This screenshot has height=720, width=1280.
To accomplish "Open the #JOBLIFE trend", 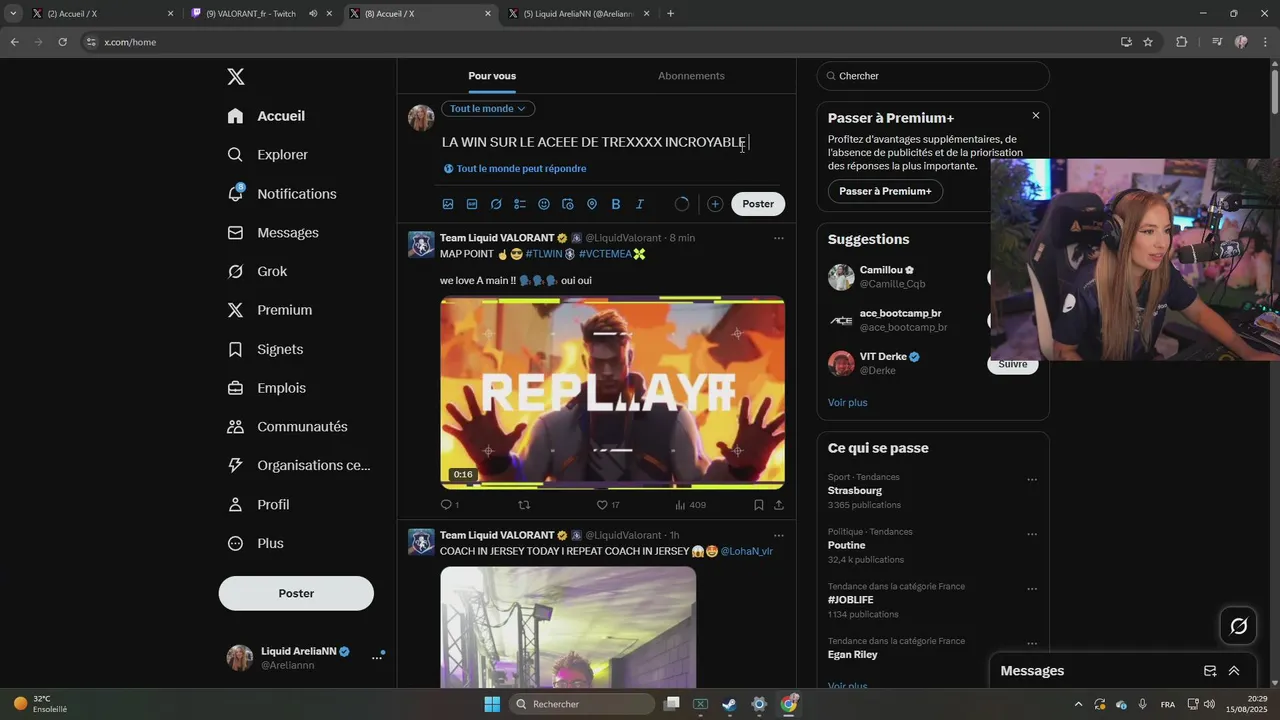I will click(x=851, y=600).
